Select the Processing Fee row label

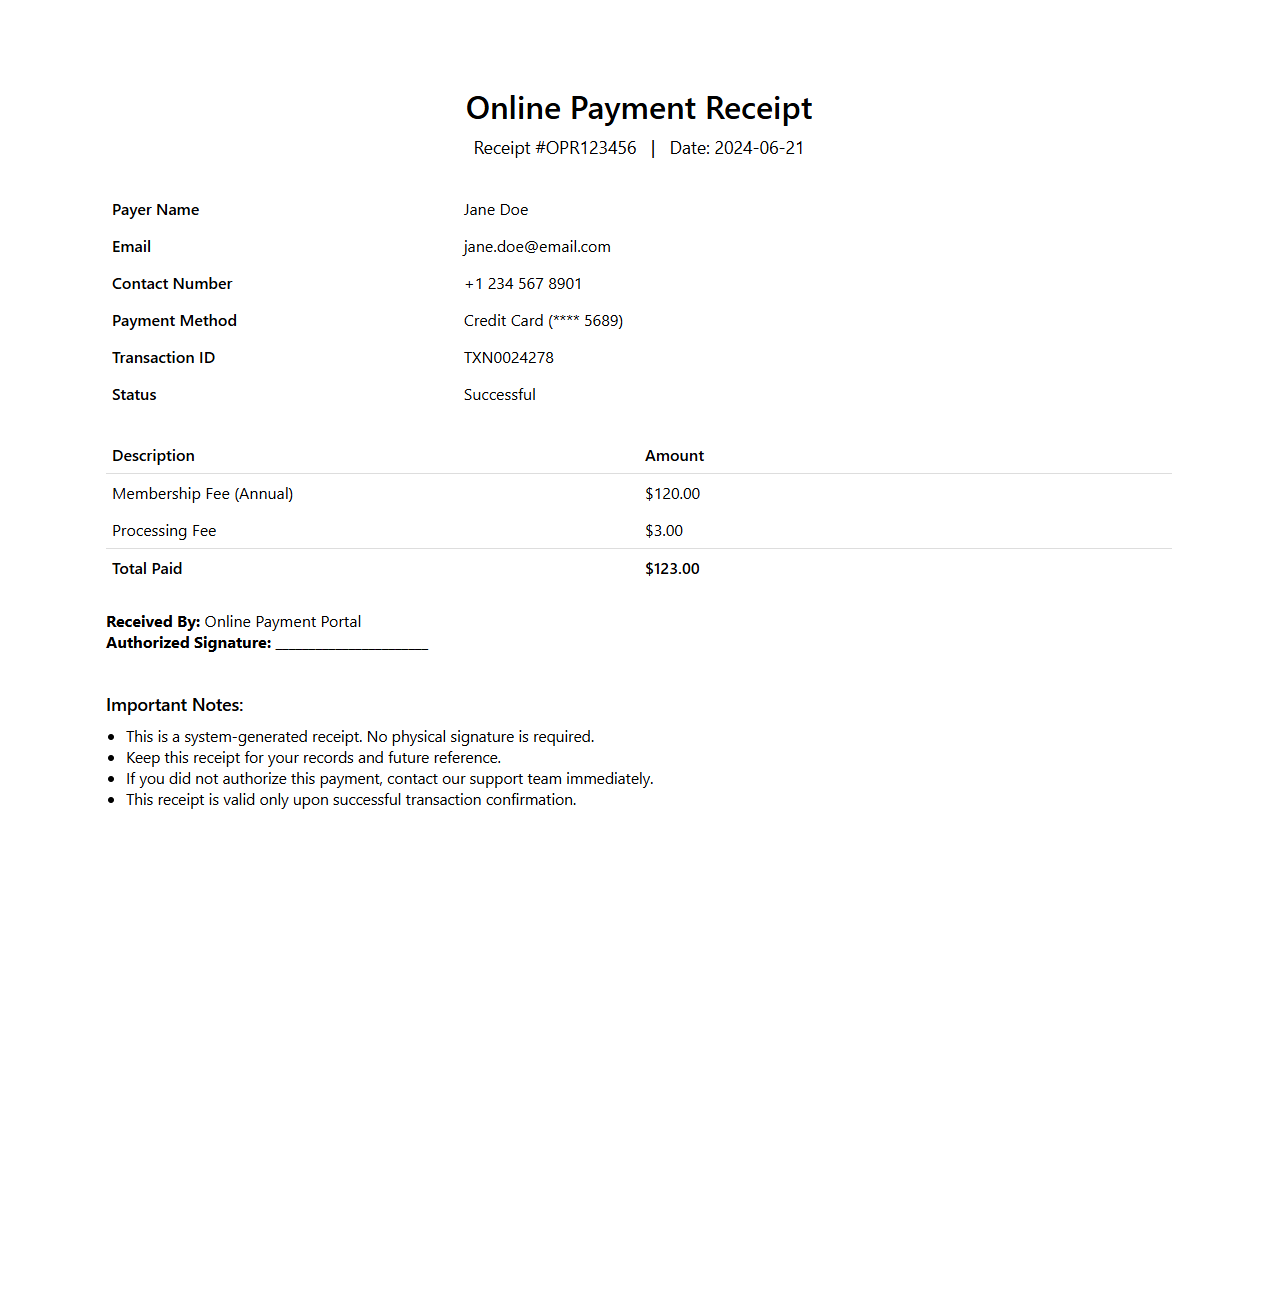click(x=164, y=531)
